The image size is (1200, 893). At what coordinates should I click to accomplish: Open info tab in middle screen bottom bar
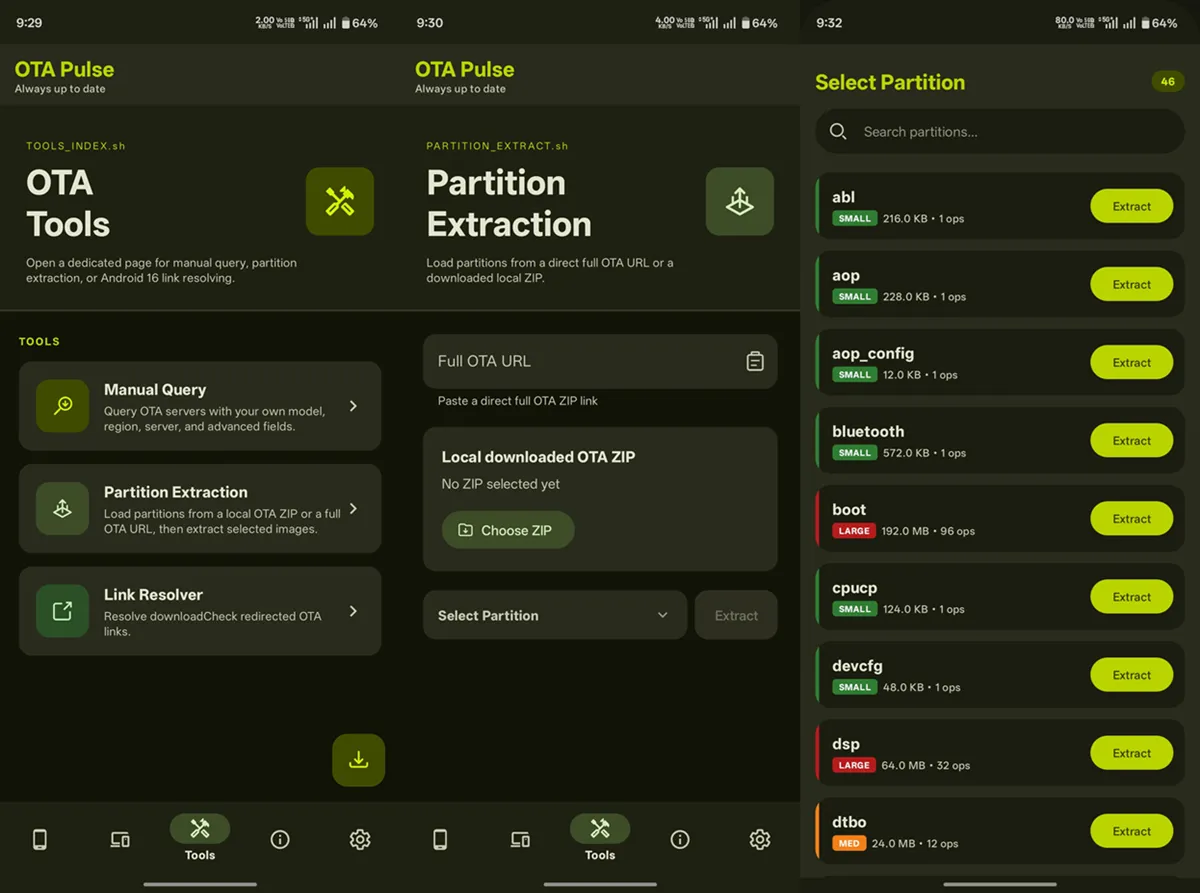[680, 840]
